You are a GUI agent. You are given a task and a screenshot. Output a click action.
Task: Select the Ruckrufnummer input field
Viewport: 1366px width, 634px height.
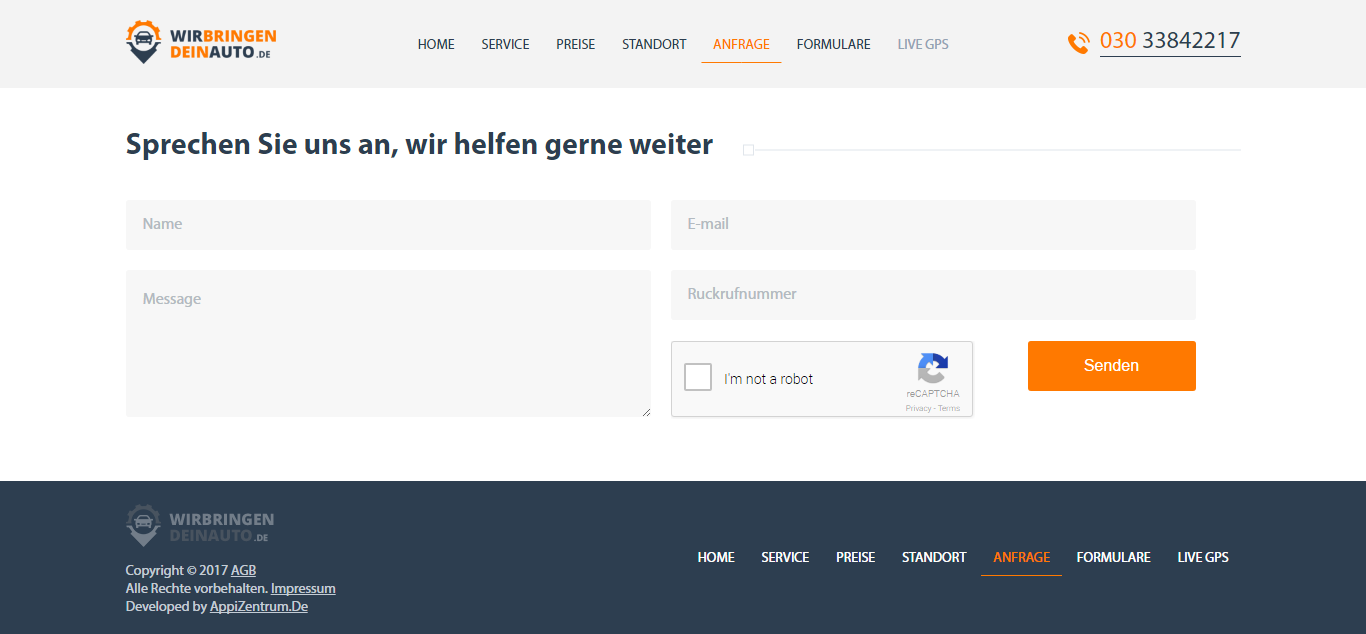click(933, 294)
